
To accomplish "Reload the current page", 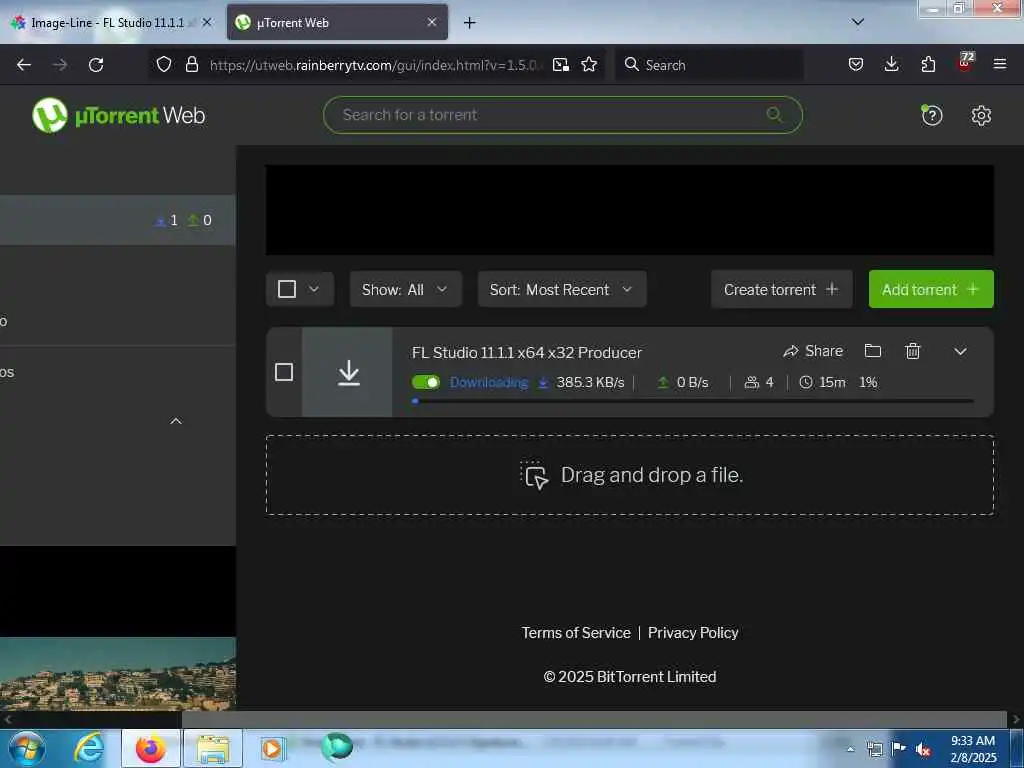I will [x=96, y=65].
